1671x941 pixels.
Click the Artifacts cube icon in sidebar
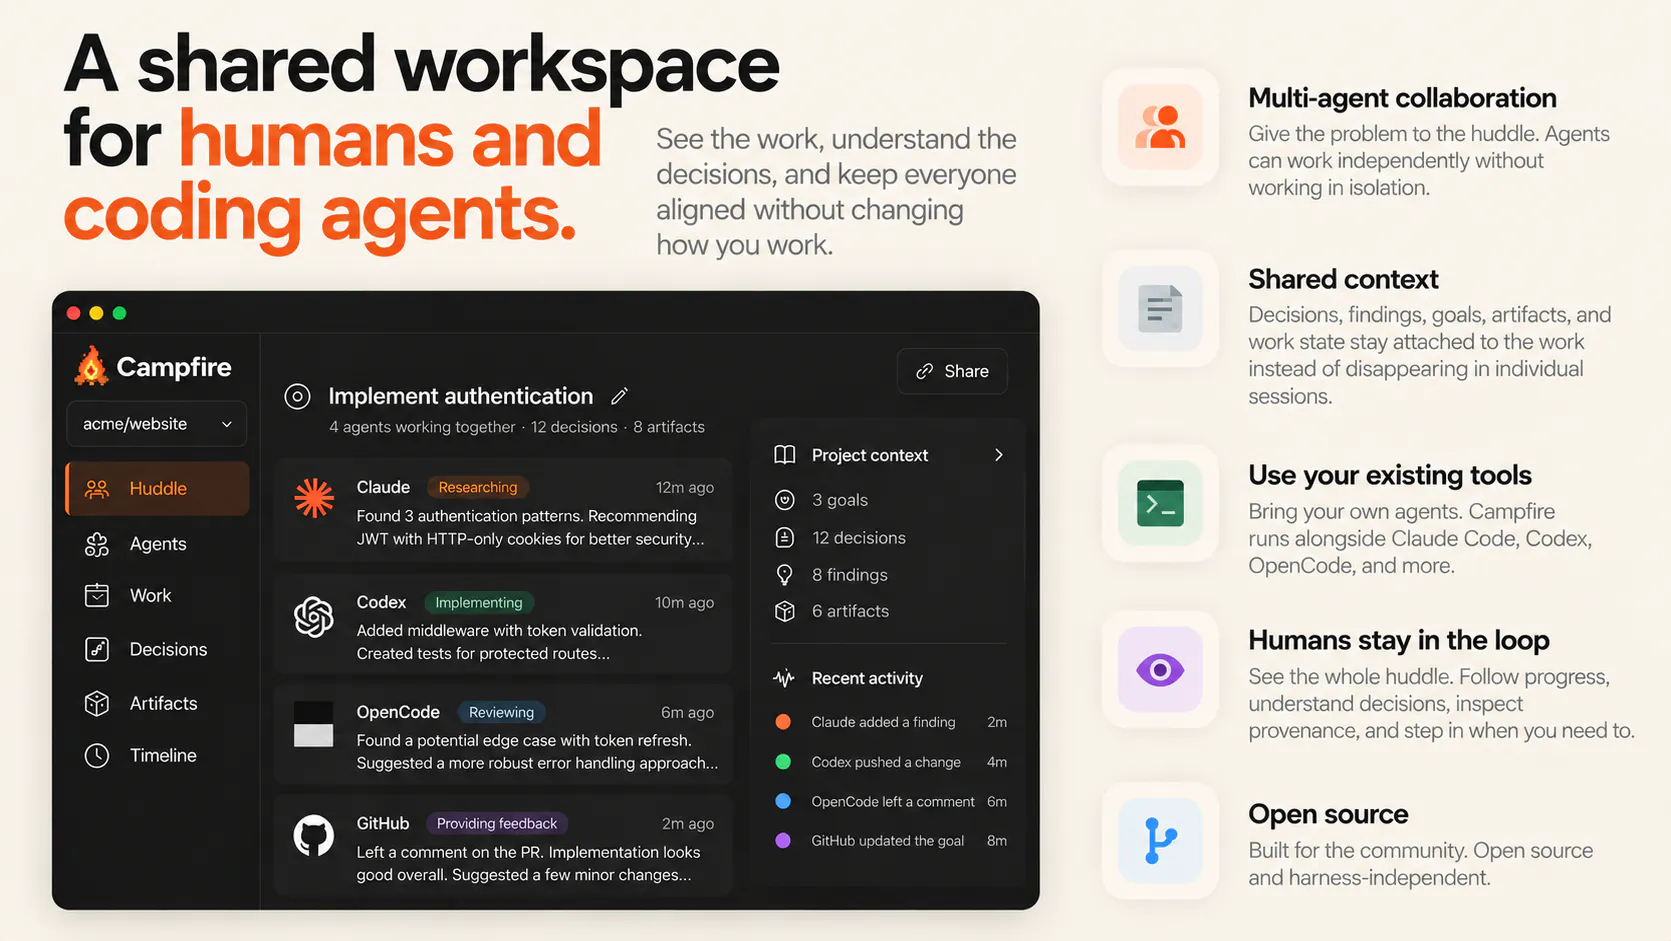(x=97, y=704)
